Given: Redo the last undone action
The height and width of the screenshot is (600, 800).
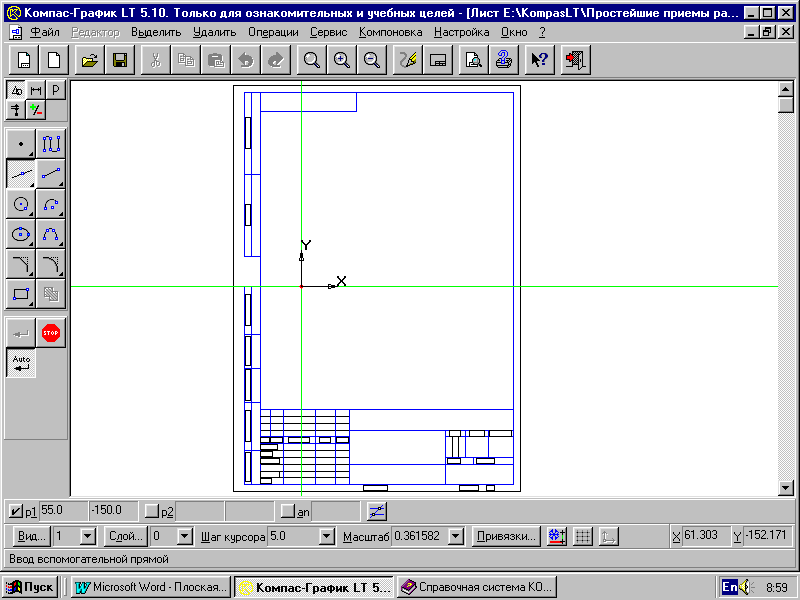Looking at the screenshot, I should pyautogui.click(x=276, y=60).
